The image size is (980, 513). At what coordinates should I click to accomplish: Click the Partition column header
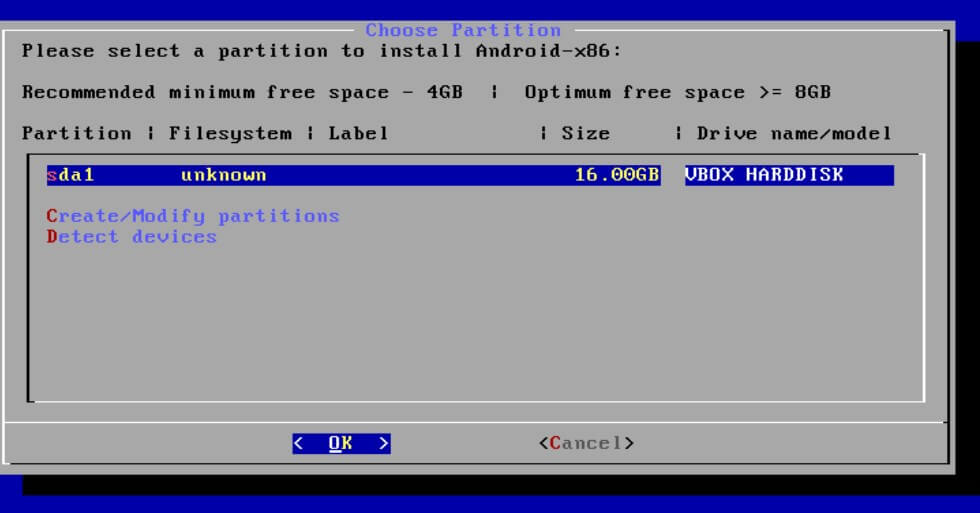(76, 134)
